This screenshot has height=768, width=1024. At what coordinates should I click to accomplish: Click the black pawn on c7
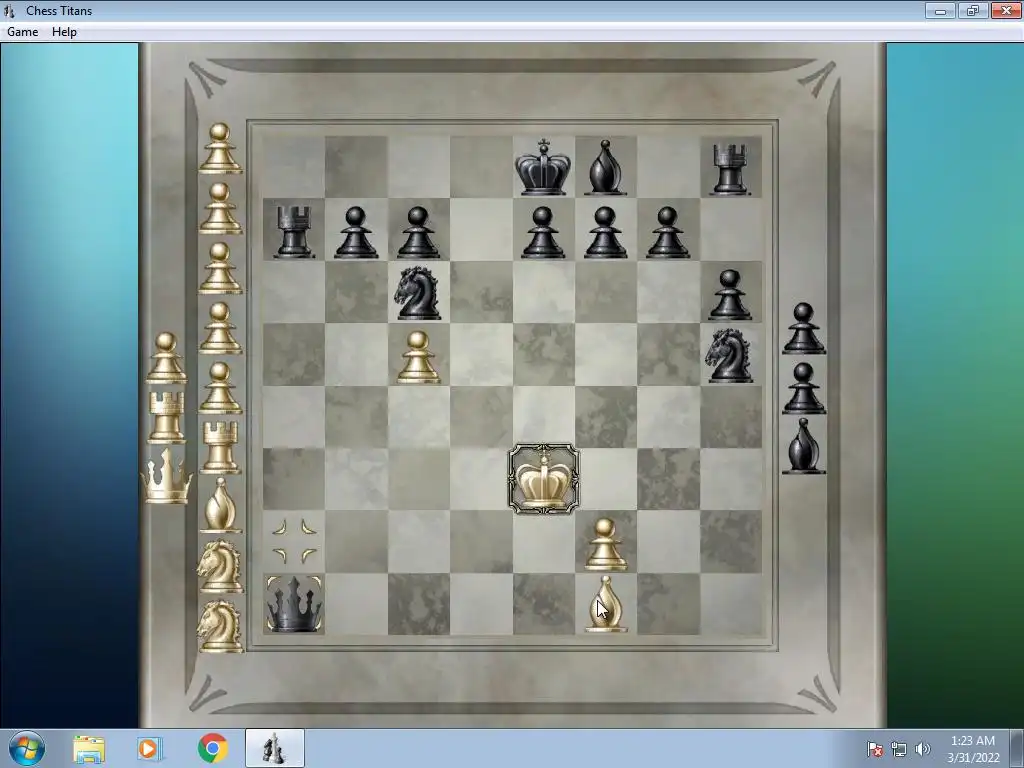click(418, 232)
